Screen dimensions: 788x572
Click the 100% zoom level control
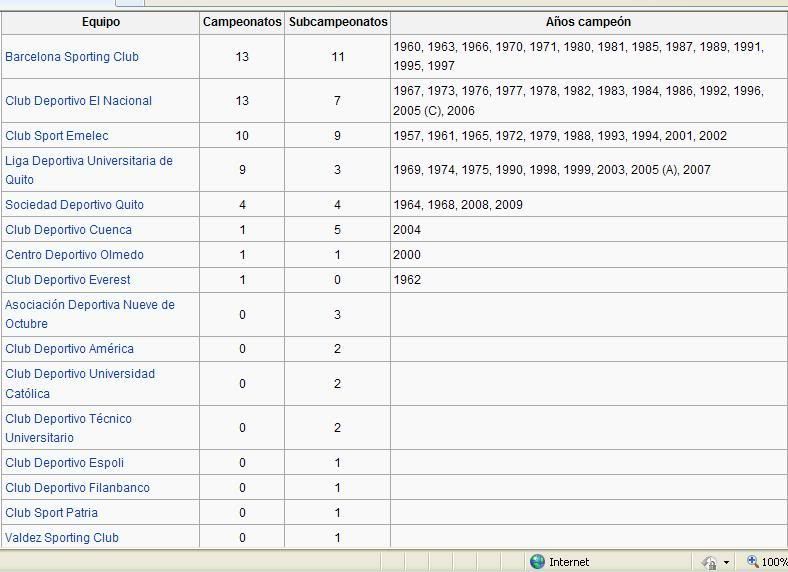pos(767,561)
